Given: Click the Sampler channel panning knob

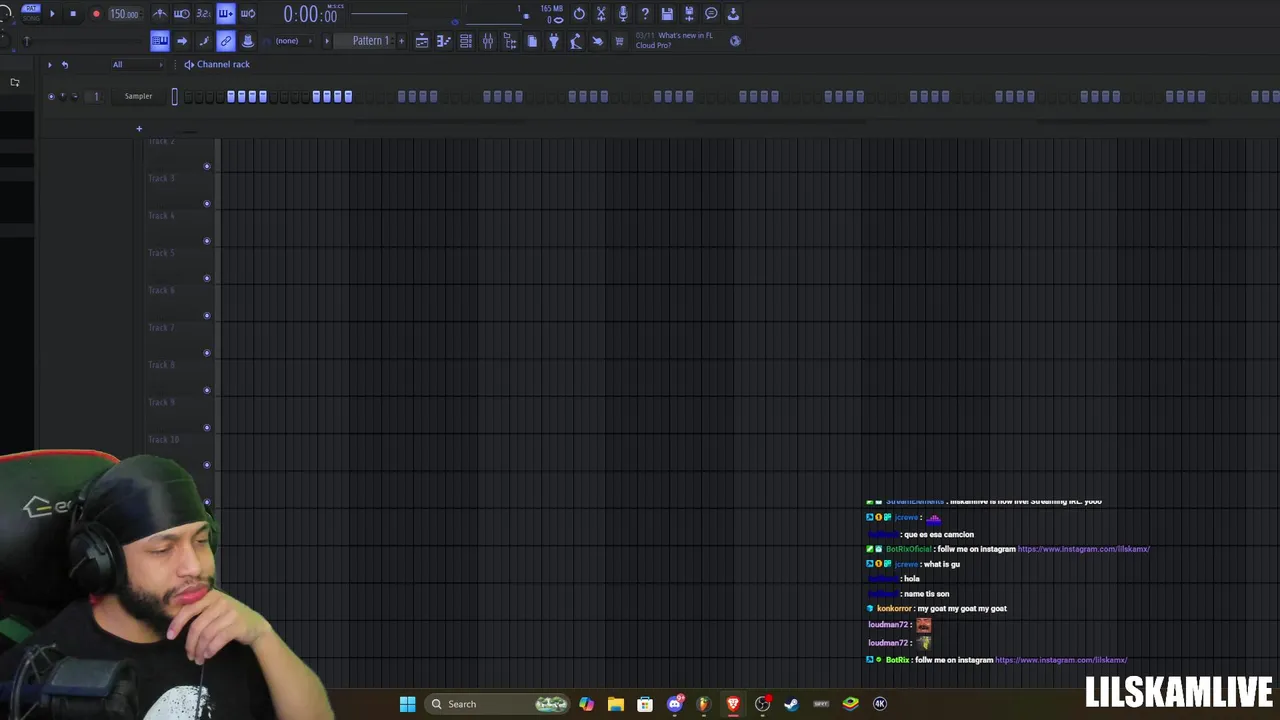Looking at the screenshot, I should tap(63, 96).
